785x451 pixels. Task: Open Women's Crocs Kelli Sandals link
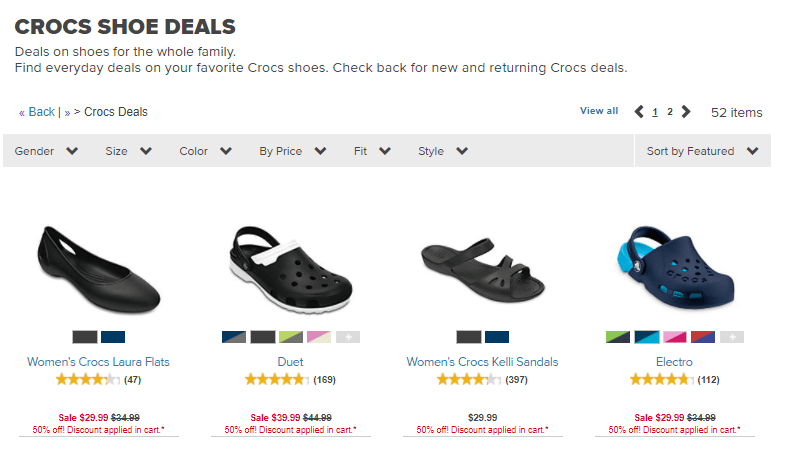482,361
